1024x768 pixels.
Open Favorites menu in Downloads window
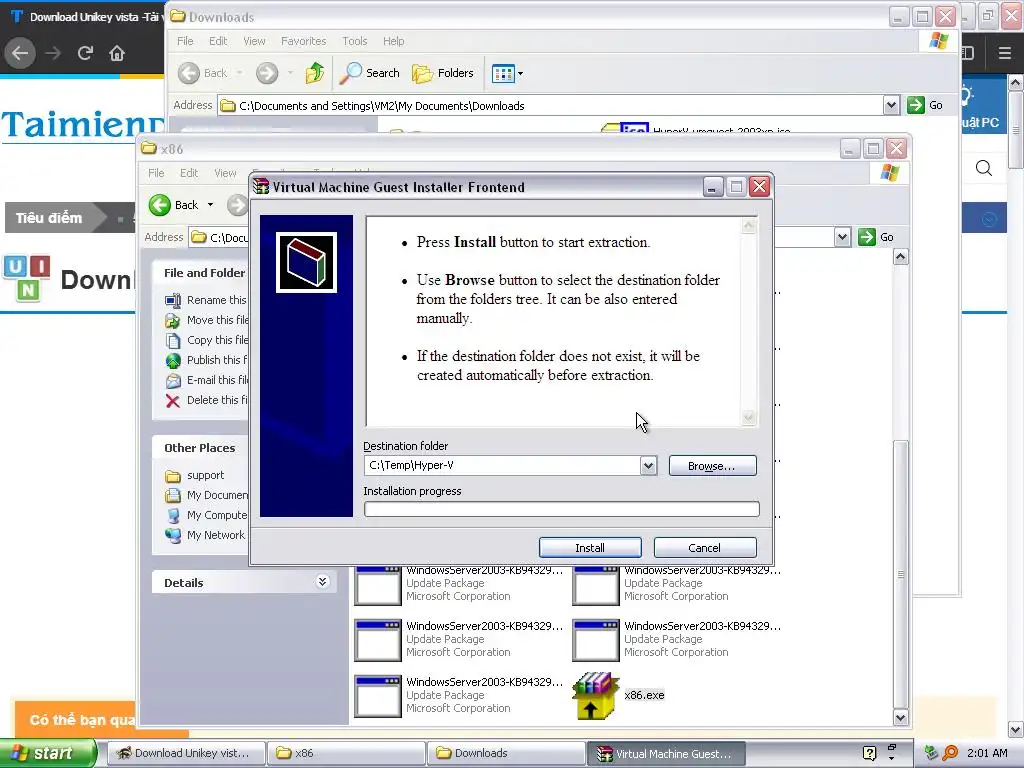click(x=304, y=41)
